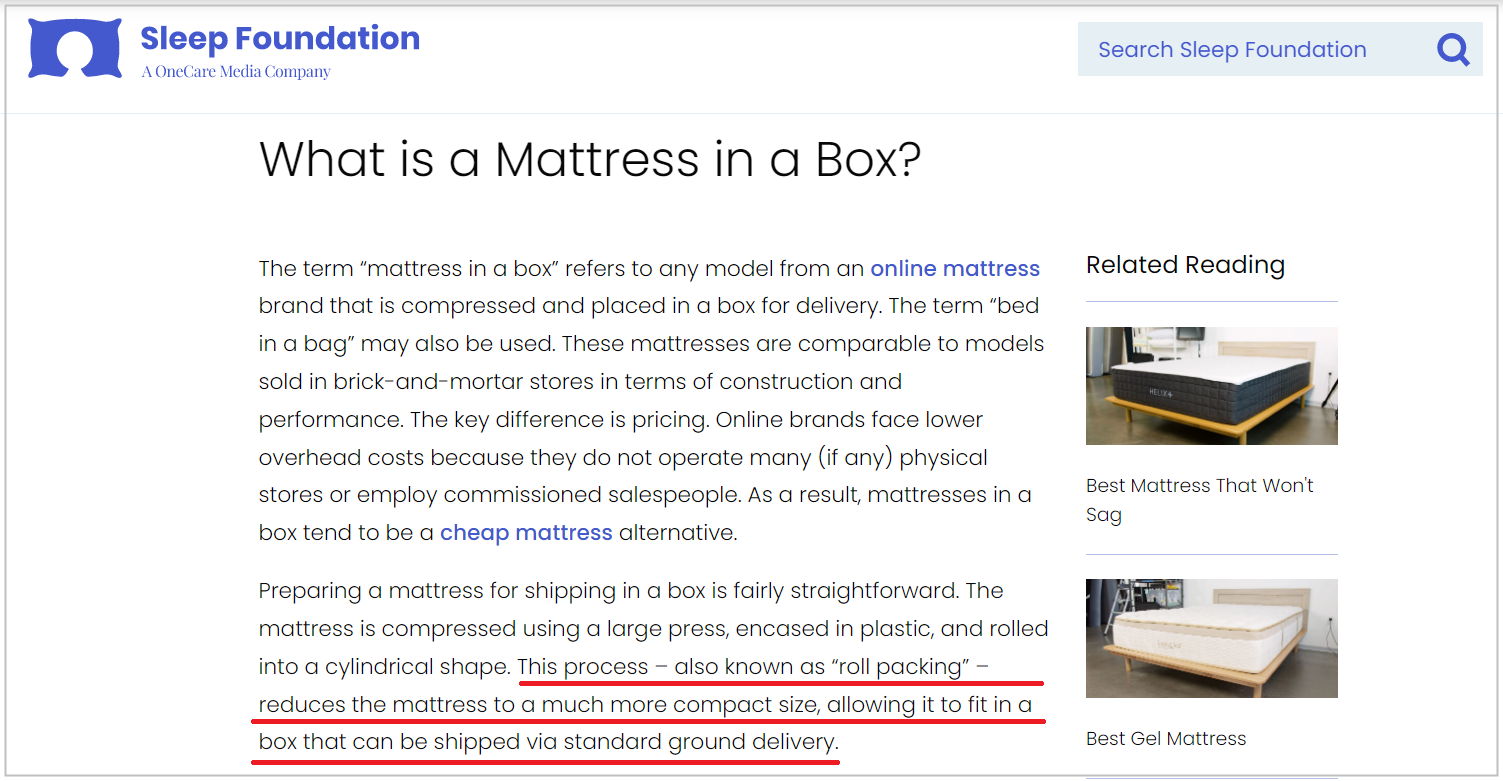1503x781 pixels.
Task: Open the "online mattress" link
Action: (955, 268)
